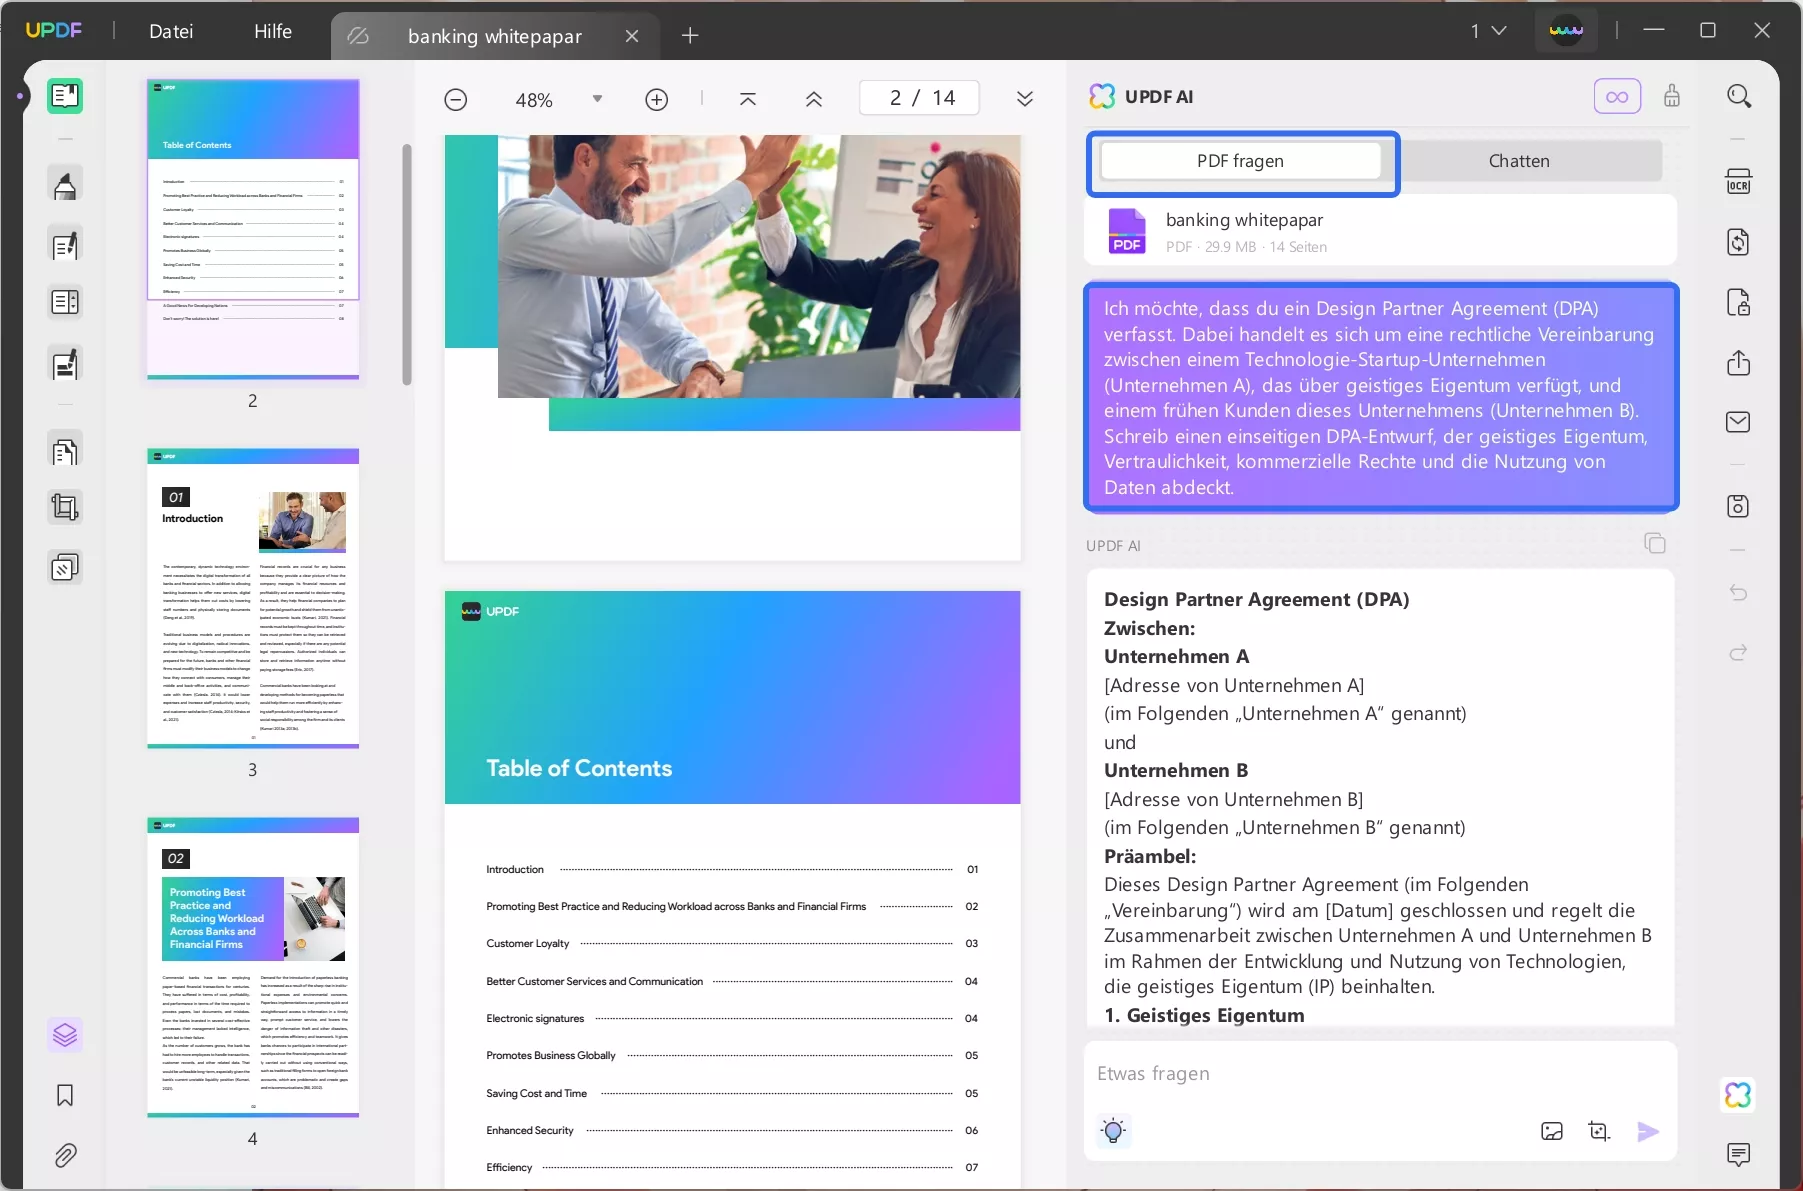This screenshot has height=1191, width=1803.
Task: Click the page number input field
Action: [x=920, y=98]
